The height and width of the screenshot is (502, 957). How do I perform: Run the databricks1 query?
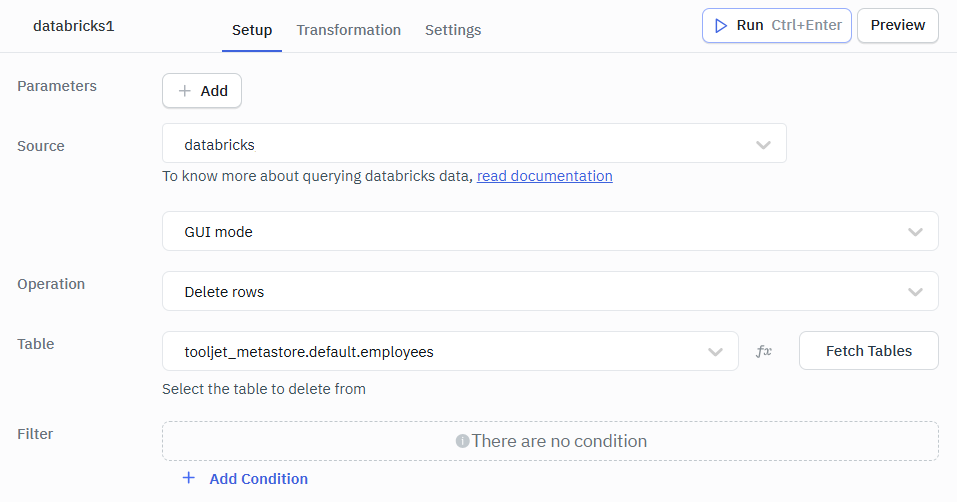pos(776,26)
